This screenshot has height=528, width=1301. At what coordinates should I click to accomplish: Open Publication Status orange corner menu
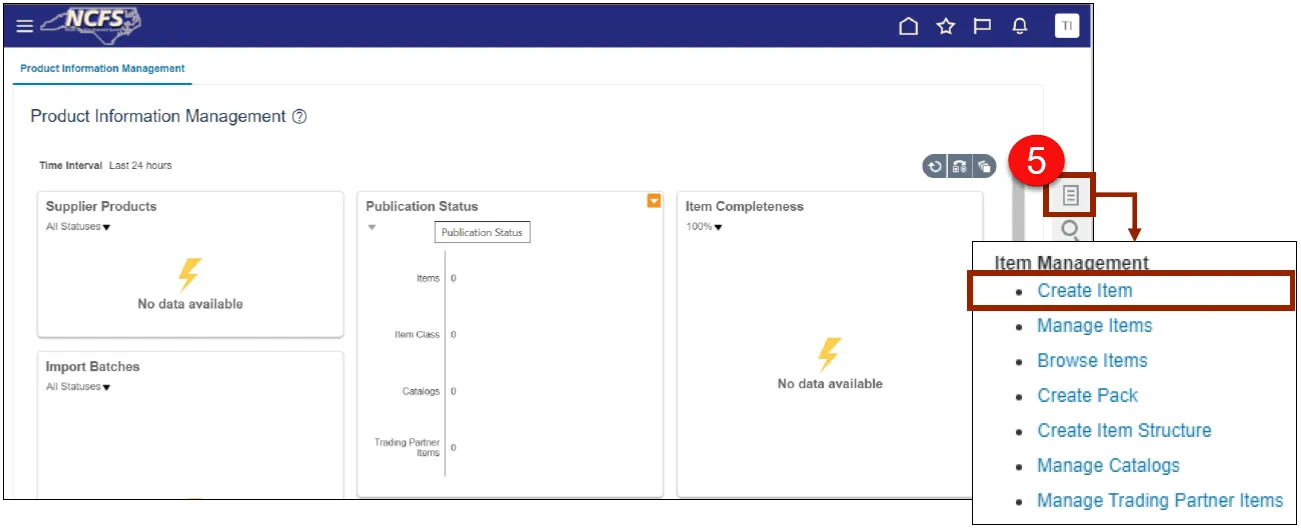click(x=653, y=201)
